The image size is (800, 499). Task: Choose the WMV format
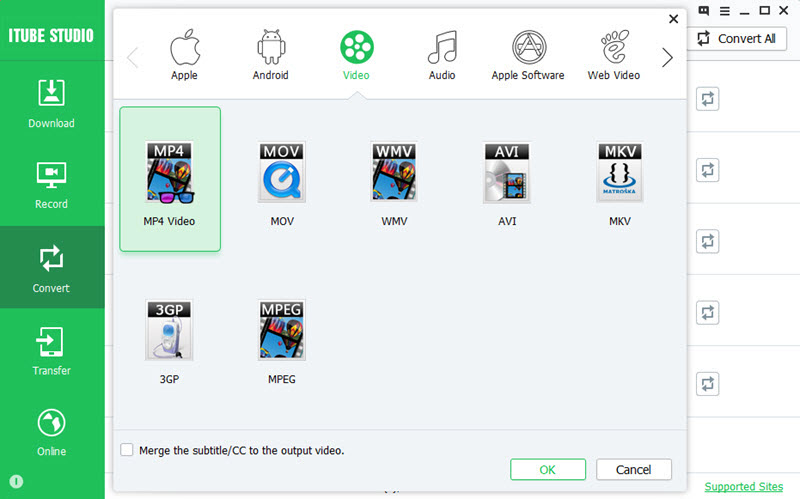394,184
